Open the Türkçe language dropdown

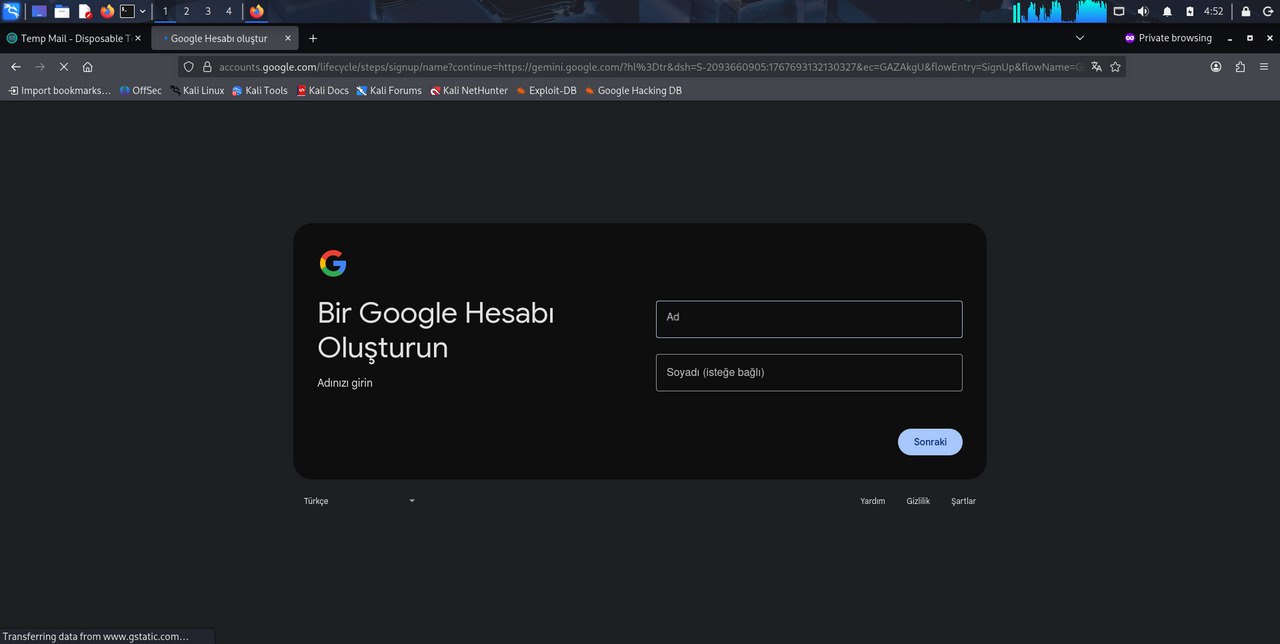coord(359,501)
